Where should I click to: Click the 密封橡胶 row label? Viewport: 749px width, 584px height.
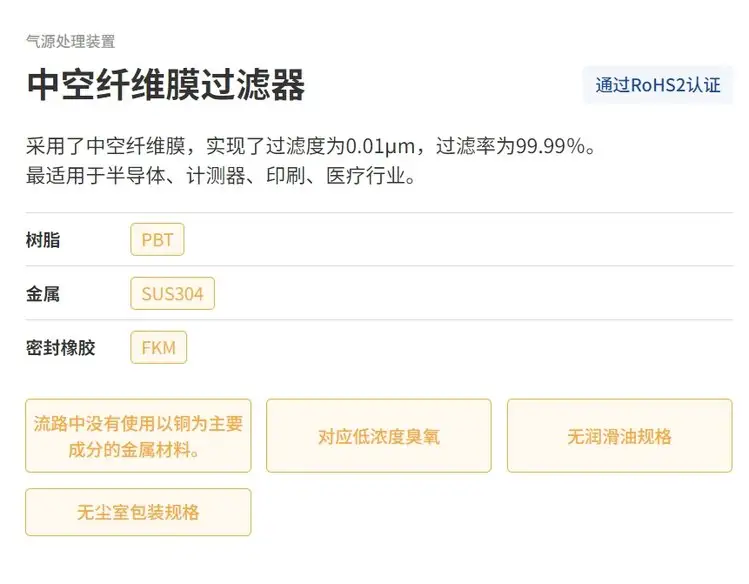[x=61, y=348]
